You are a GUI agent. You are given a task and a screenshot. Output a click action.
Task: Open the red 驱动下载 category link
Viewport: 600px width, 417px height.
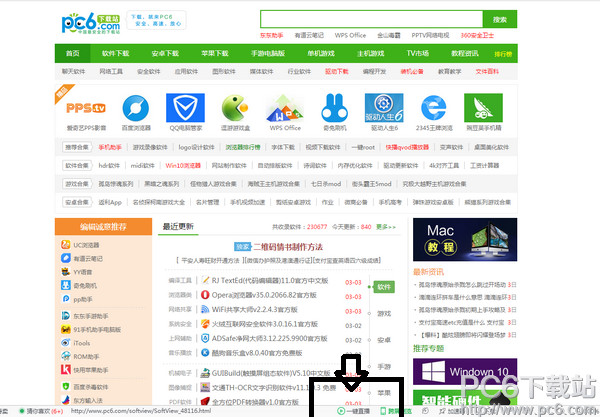pyautogui.click(x=337, y=72)
